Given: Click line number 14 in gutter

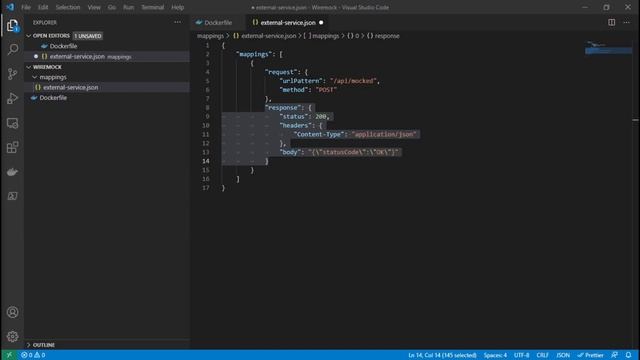Looking at the screenshot, I should click(206, 161).
